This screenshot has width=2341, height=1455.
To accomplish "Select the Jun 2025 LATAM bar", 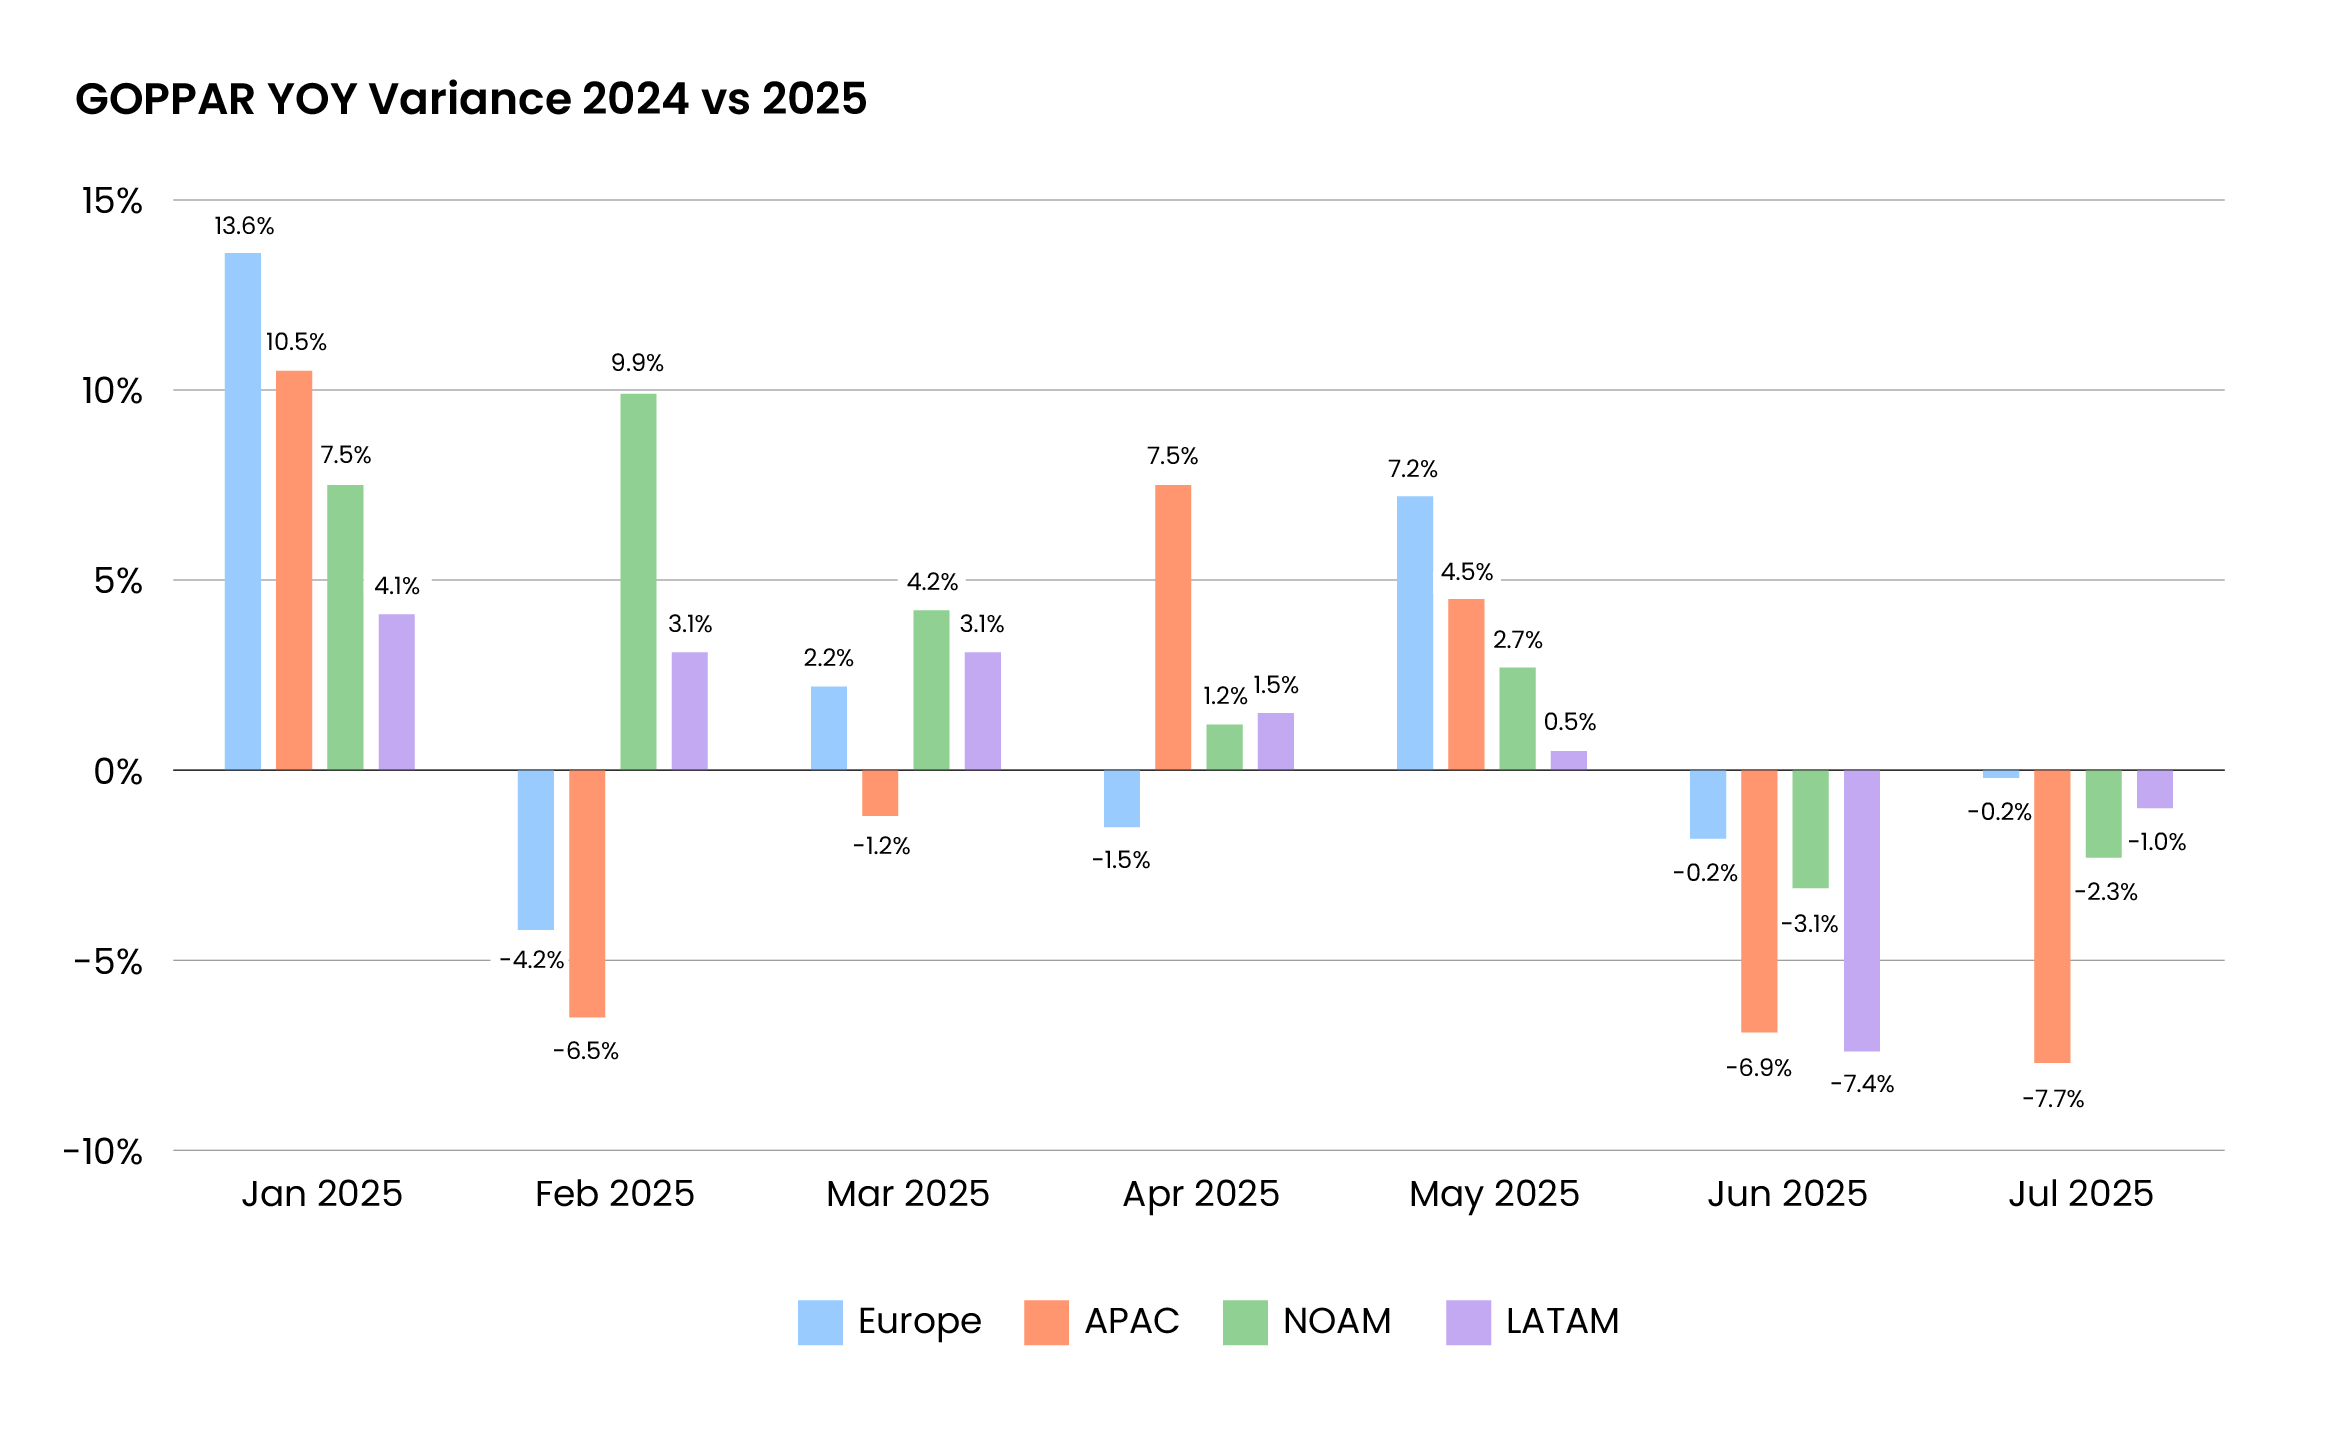I will (1862, 910).
